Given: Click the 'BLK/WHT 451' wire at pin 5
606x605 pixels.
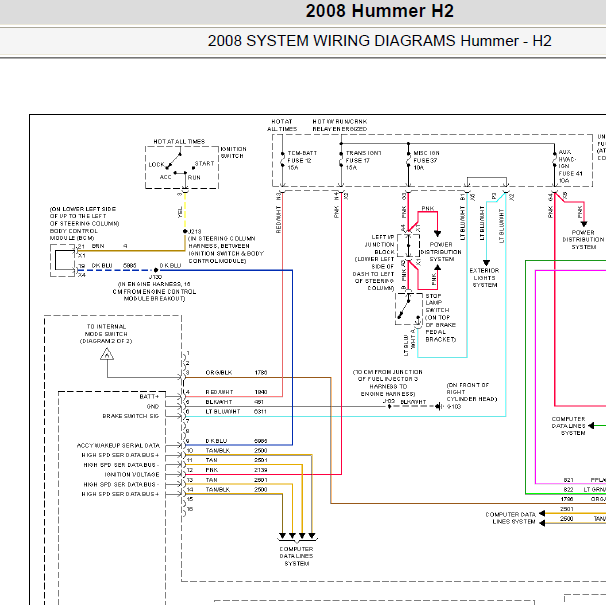Looking at the screenshot, I should point(235,402).
